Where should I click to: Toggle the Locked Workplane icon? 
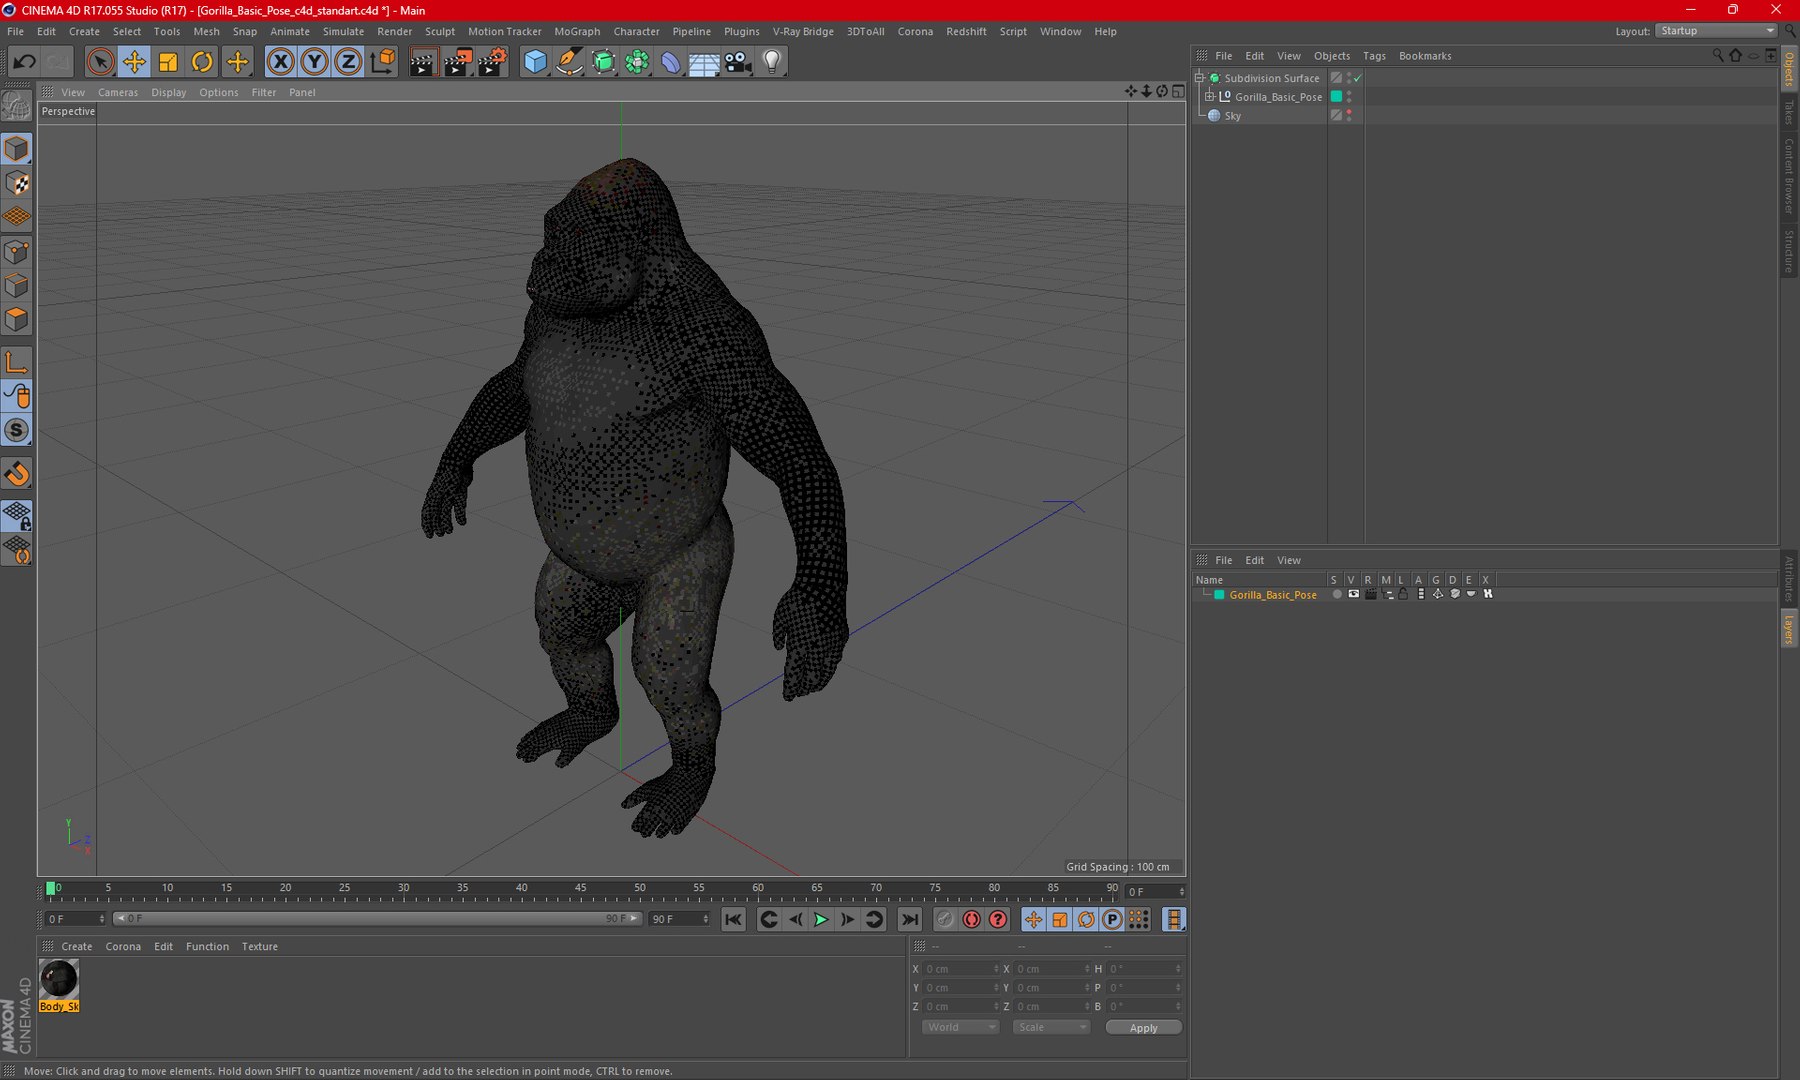point(17,516)
